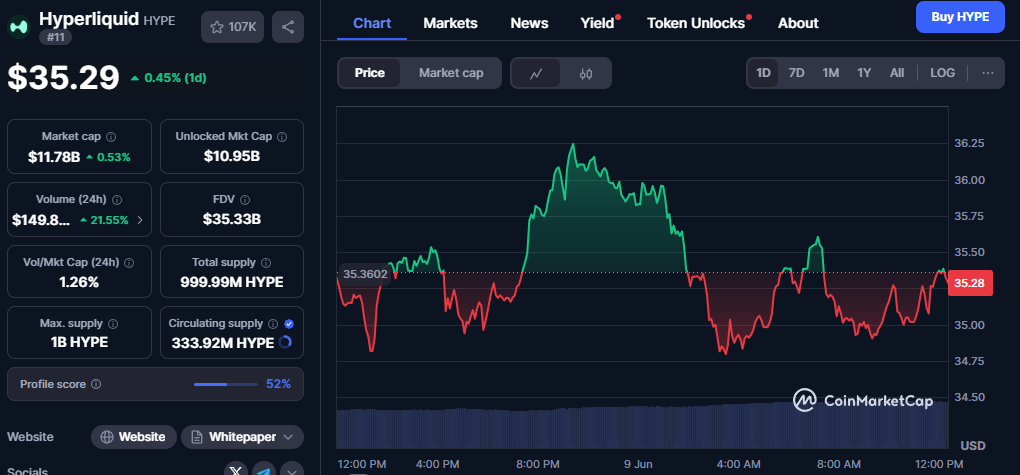Expand the Whitepaper dropdown
1020x475 pixels.
pyautogui.click(x=242, y=437)
